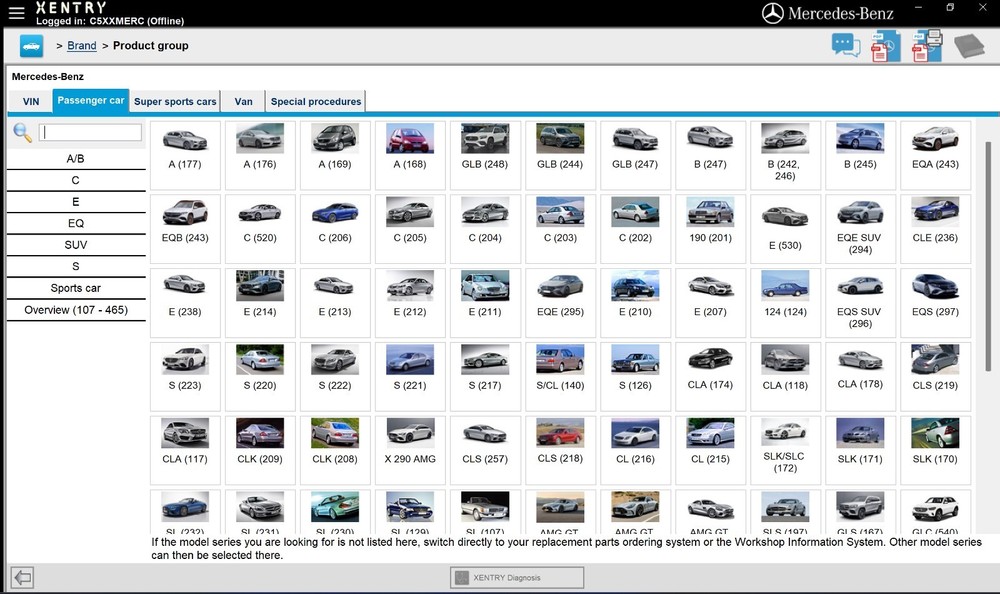The image size is (1000, 594).
Task: Open the support messages chat icon
Action: tap(845, 44)
